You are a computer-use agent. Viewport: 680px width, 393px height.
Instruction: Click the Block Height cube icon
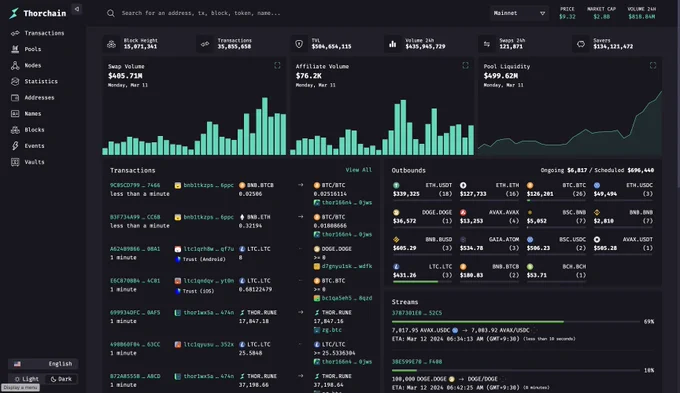[111, 43]
